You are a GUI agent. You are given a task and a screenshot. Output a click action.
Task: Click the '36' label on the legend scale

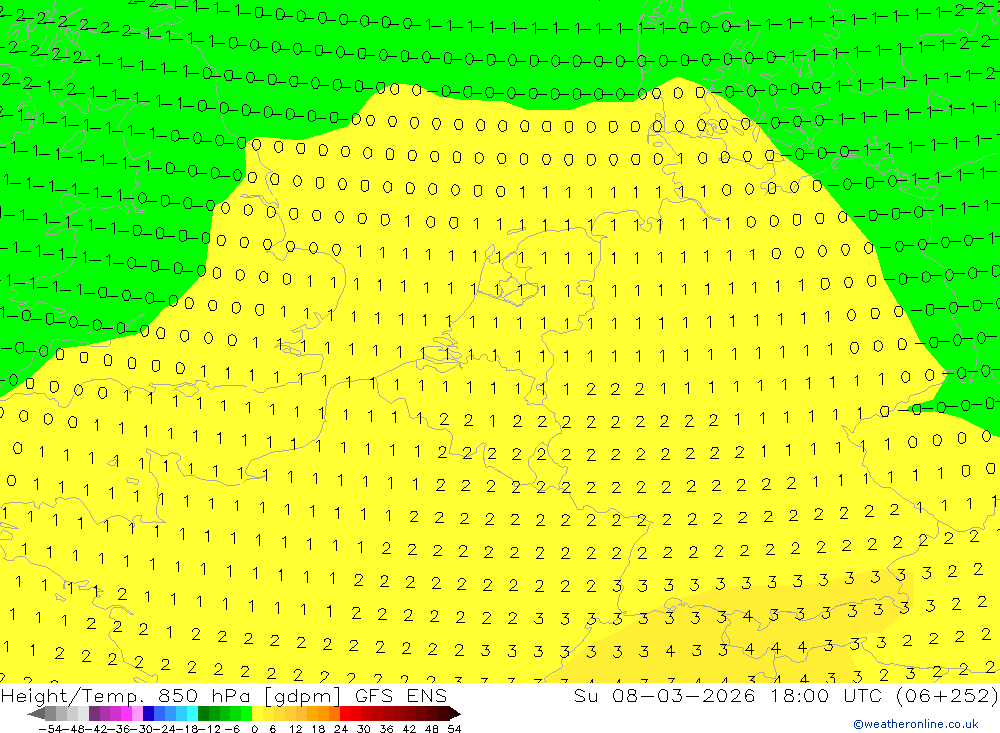coord(386,729)
